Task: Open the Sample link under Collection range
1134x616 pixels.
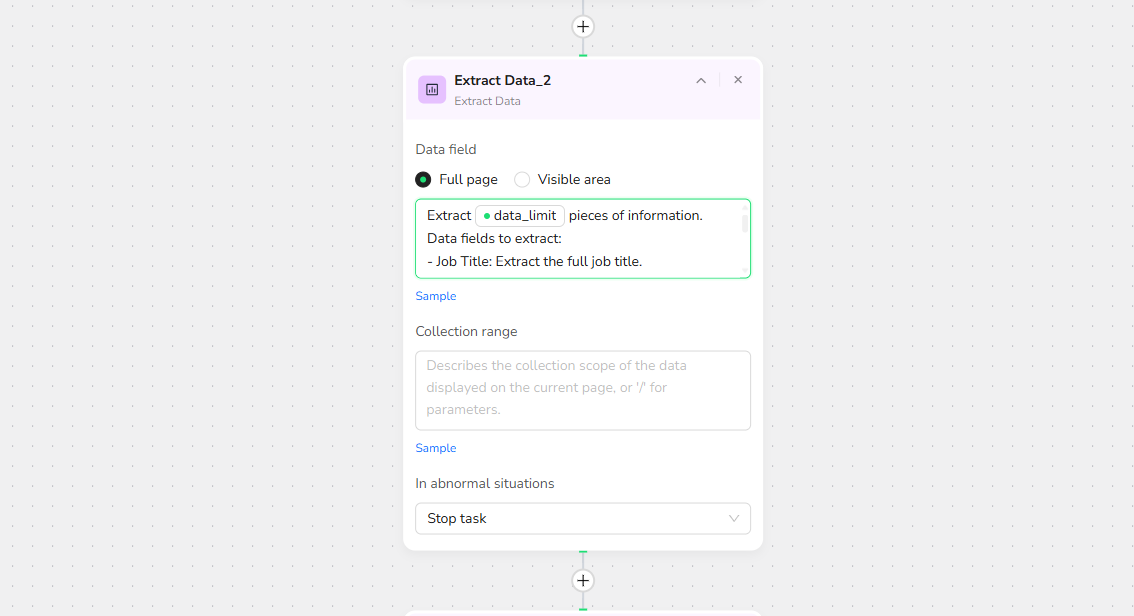Action: click(436, 448)
